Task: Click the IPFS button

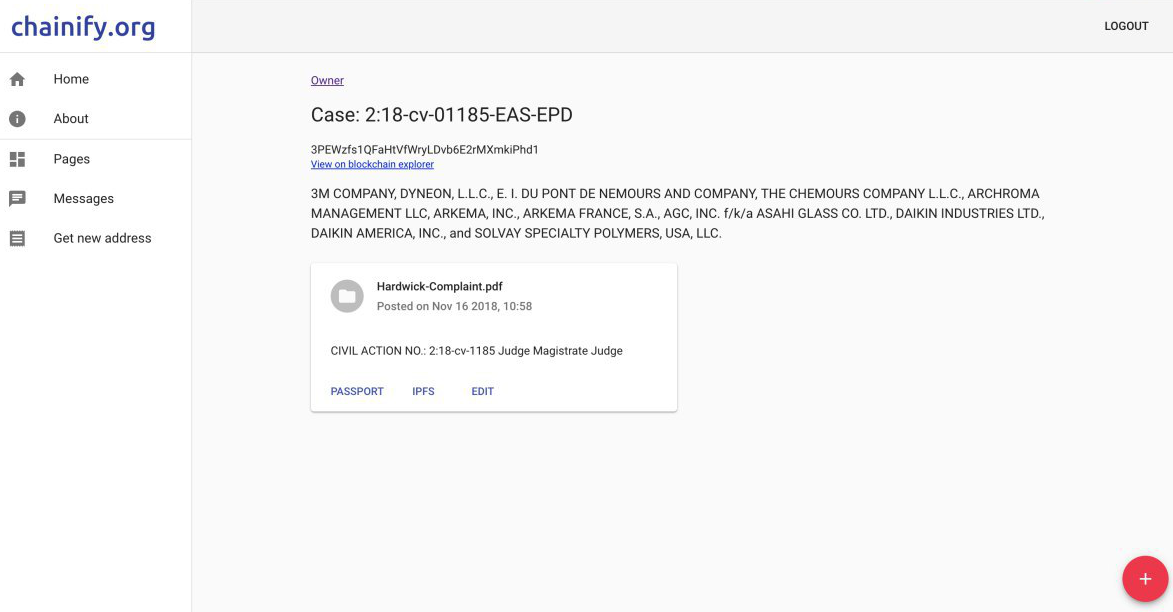Action: tap(423, 391)
